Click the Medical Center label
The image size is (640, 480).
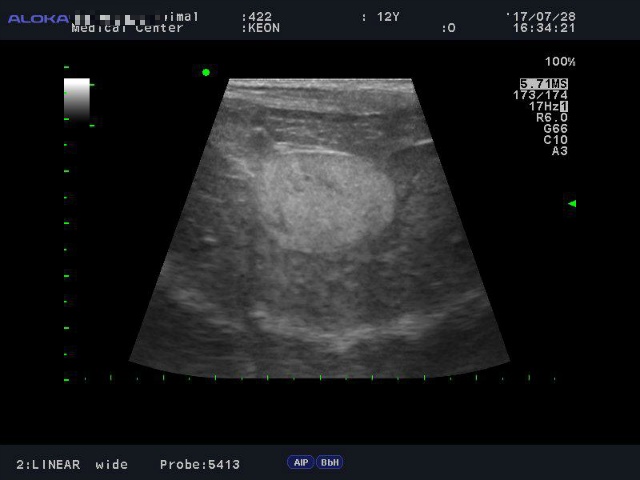127,28
